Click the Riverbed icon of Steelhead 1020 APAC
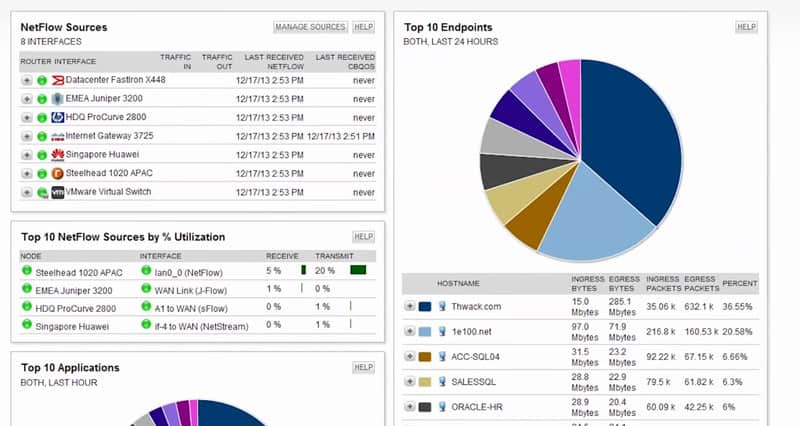800x426 pixels. click(58, 173)
